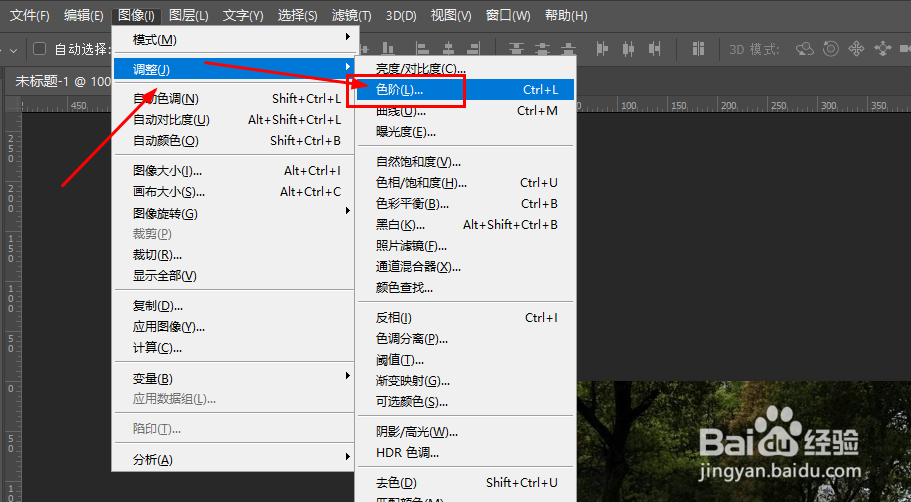Choose 色阶(L)... from the adjustments submenu

pyautogui.click(x=465, y=90)
